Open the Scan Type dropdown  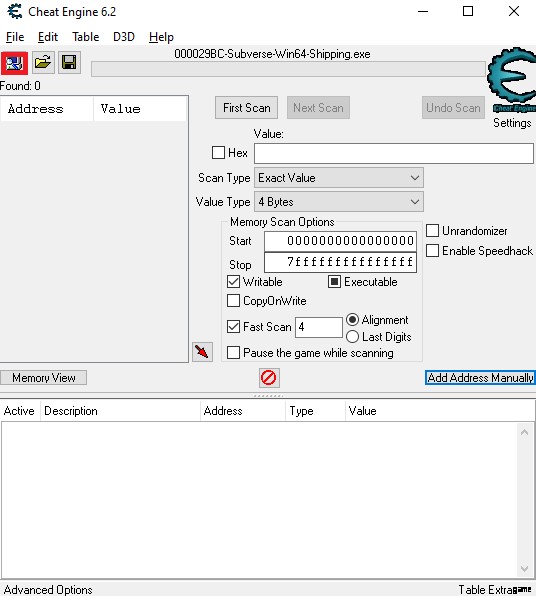click(339, 178)
